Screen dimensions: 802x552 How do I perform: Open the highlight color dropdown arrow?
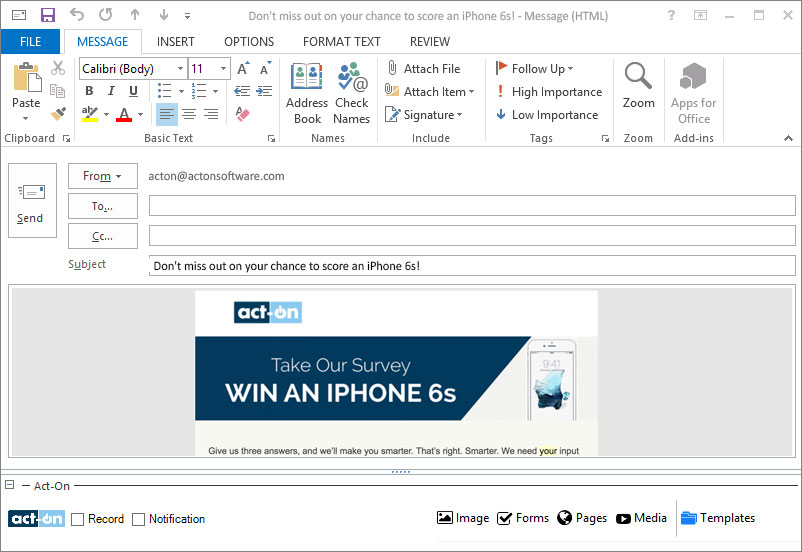tap(106, 114)
